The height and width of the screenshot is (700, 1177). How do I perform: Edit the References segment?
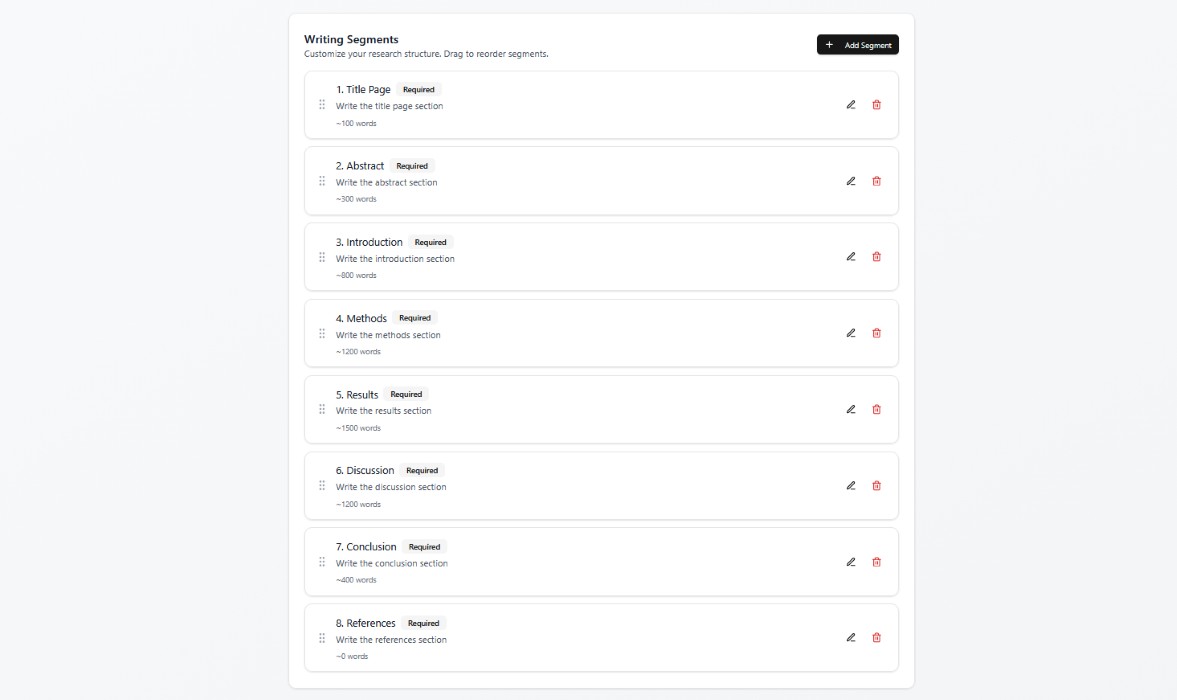(851, 638)
